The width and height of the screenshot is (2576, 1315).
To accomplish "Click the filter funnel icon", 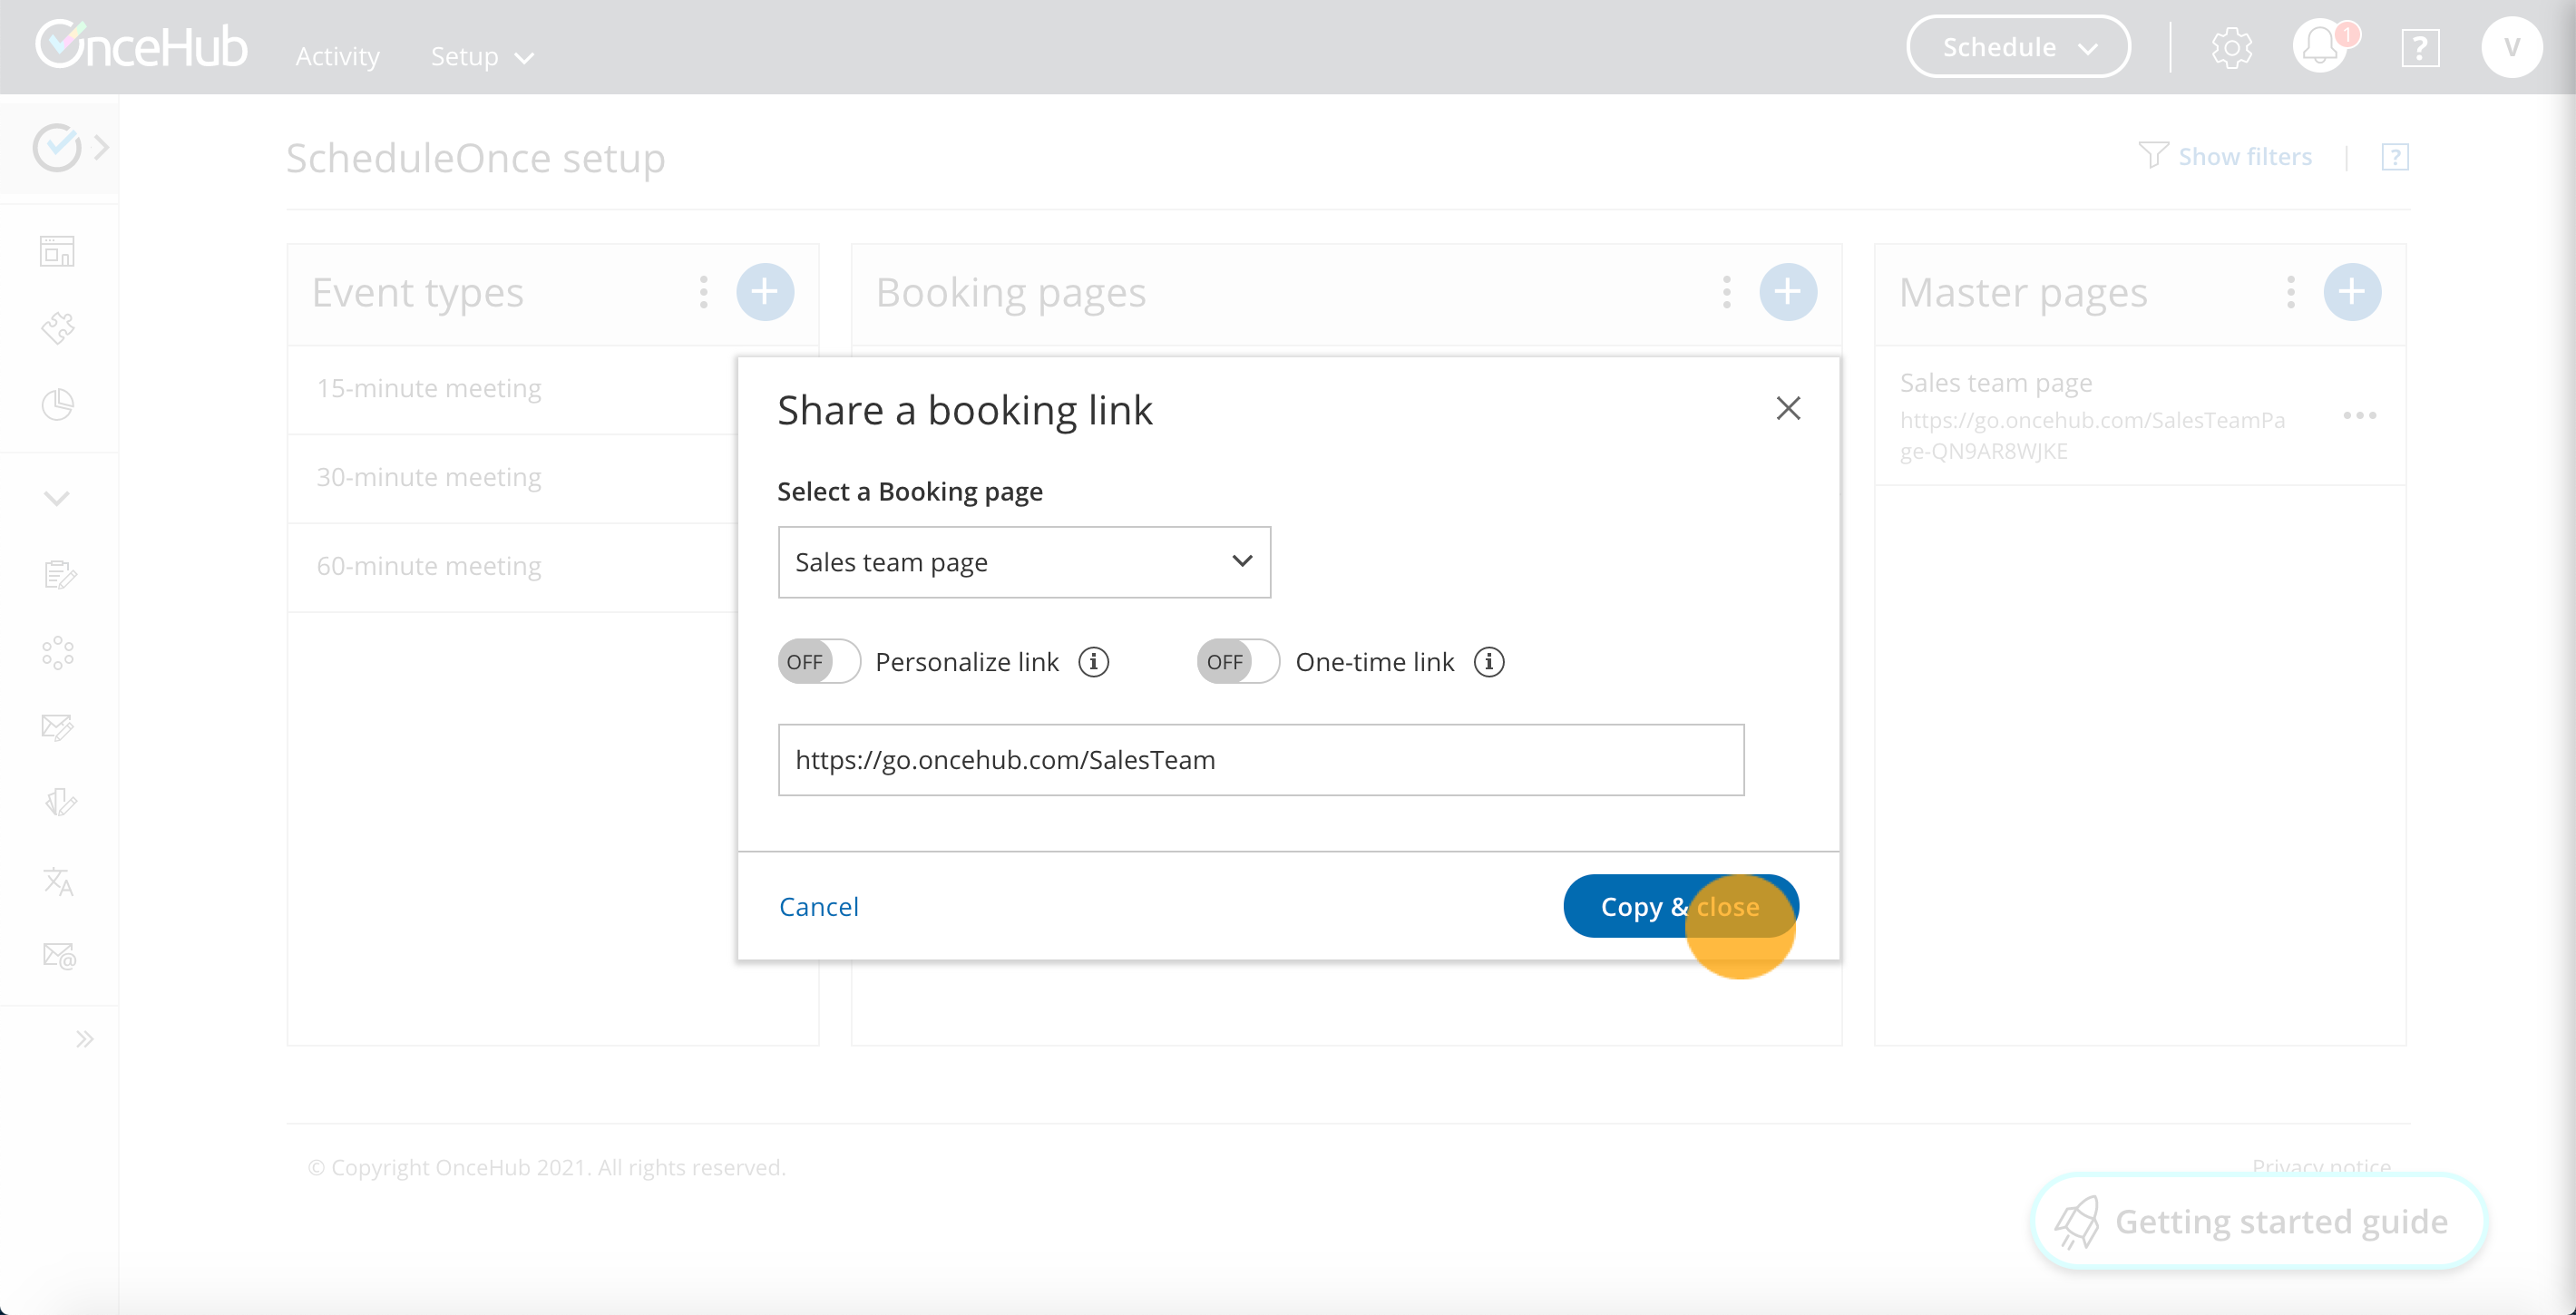I will pyautogui.click(x=2152, y=156).
